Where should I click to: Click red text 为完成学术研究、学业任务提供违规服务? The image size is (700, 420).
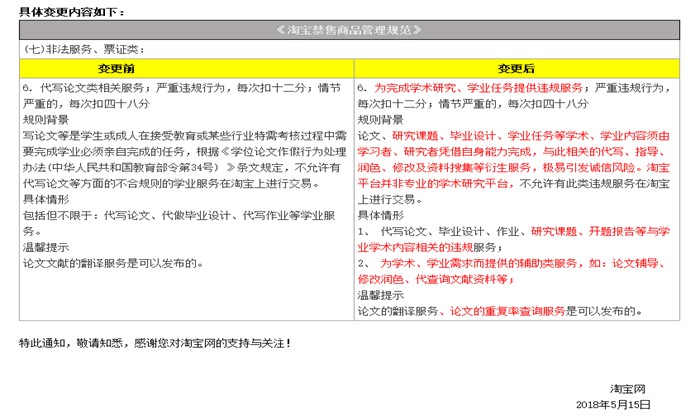479,88
